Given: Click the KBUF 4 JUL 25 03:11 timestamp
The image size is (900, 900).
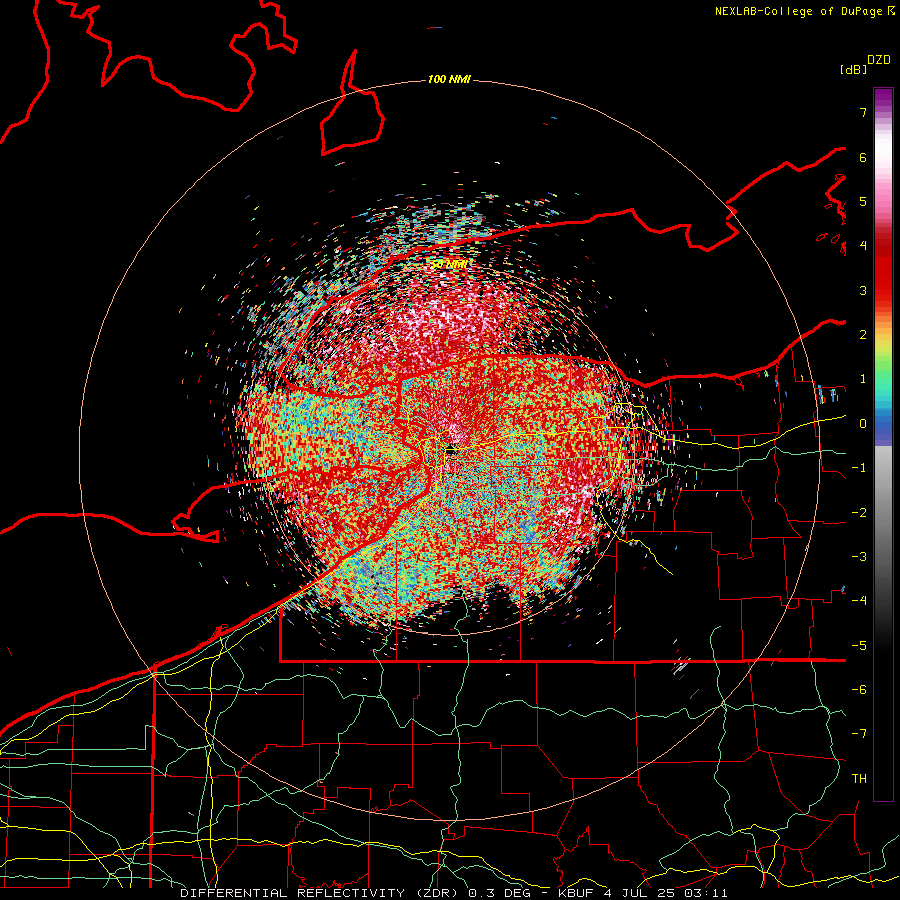Looking at the screenshot, I should [642, 893].
